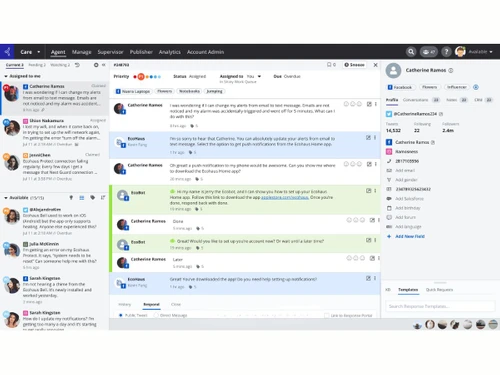Switch to the Close tab
Image resolution: width=500 pixels, height=375 pixels.
point(176,304)
